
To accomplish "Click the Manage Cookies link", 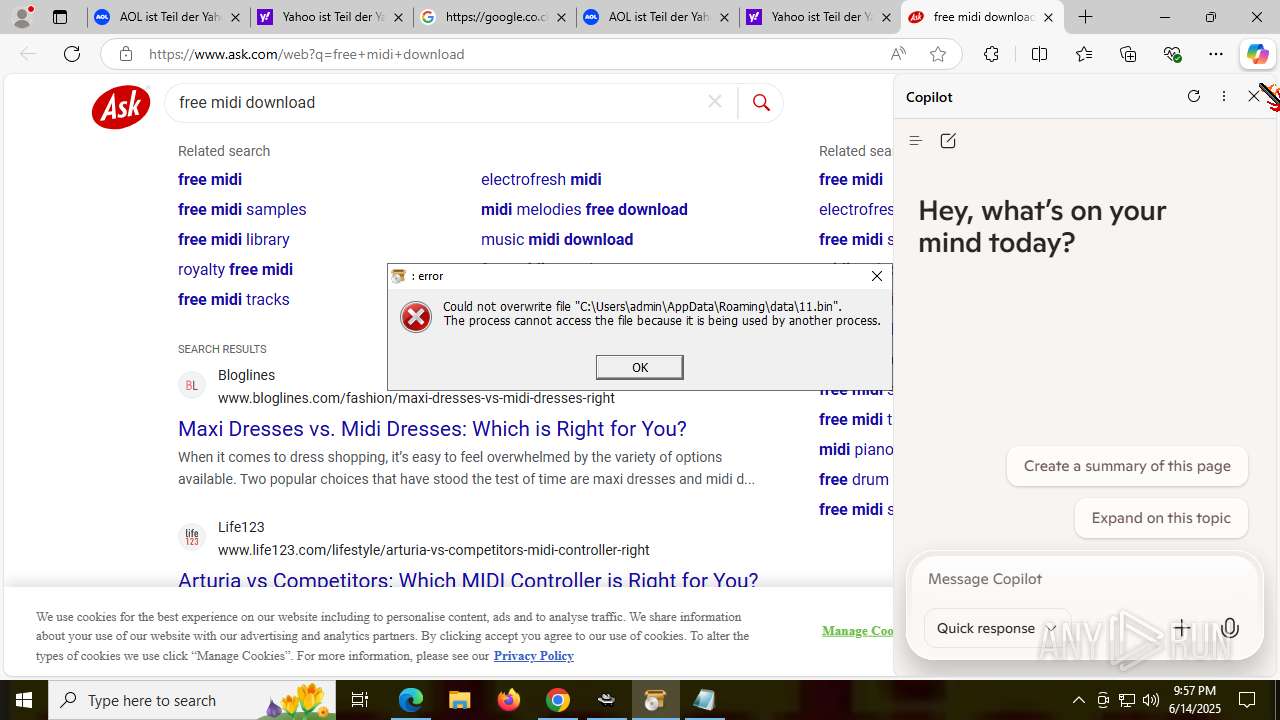I will click(857, 631).
